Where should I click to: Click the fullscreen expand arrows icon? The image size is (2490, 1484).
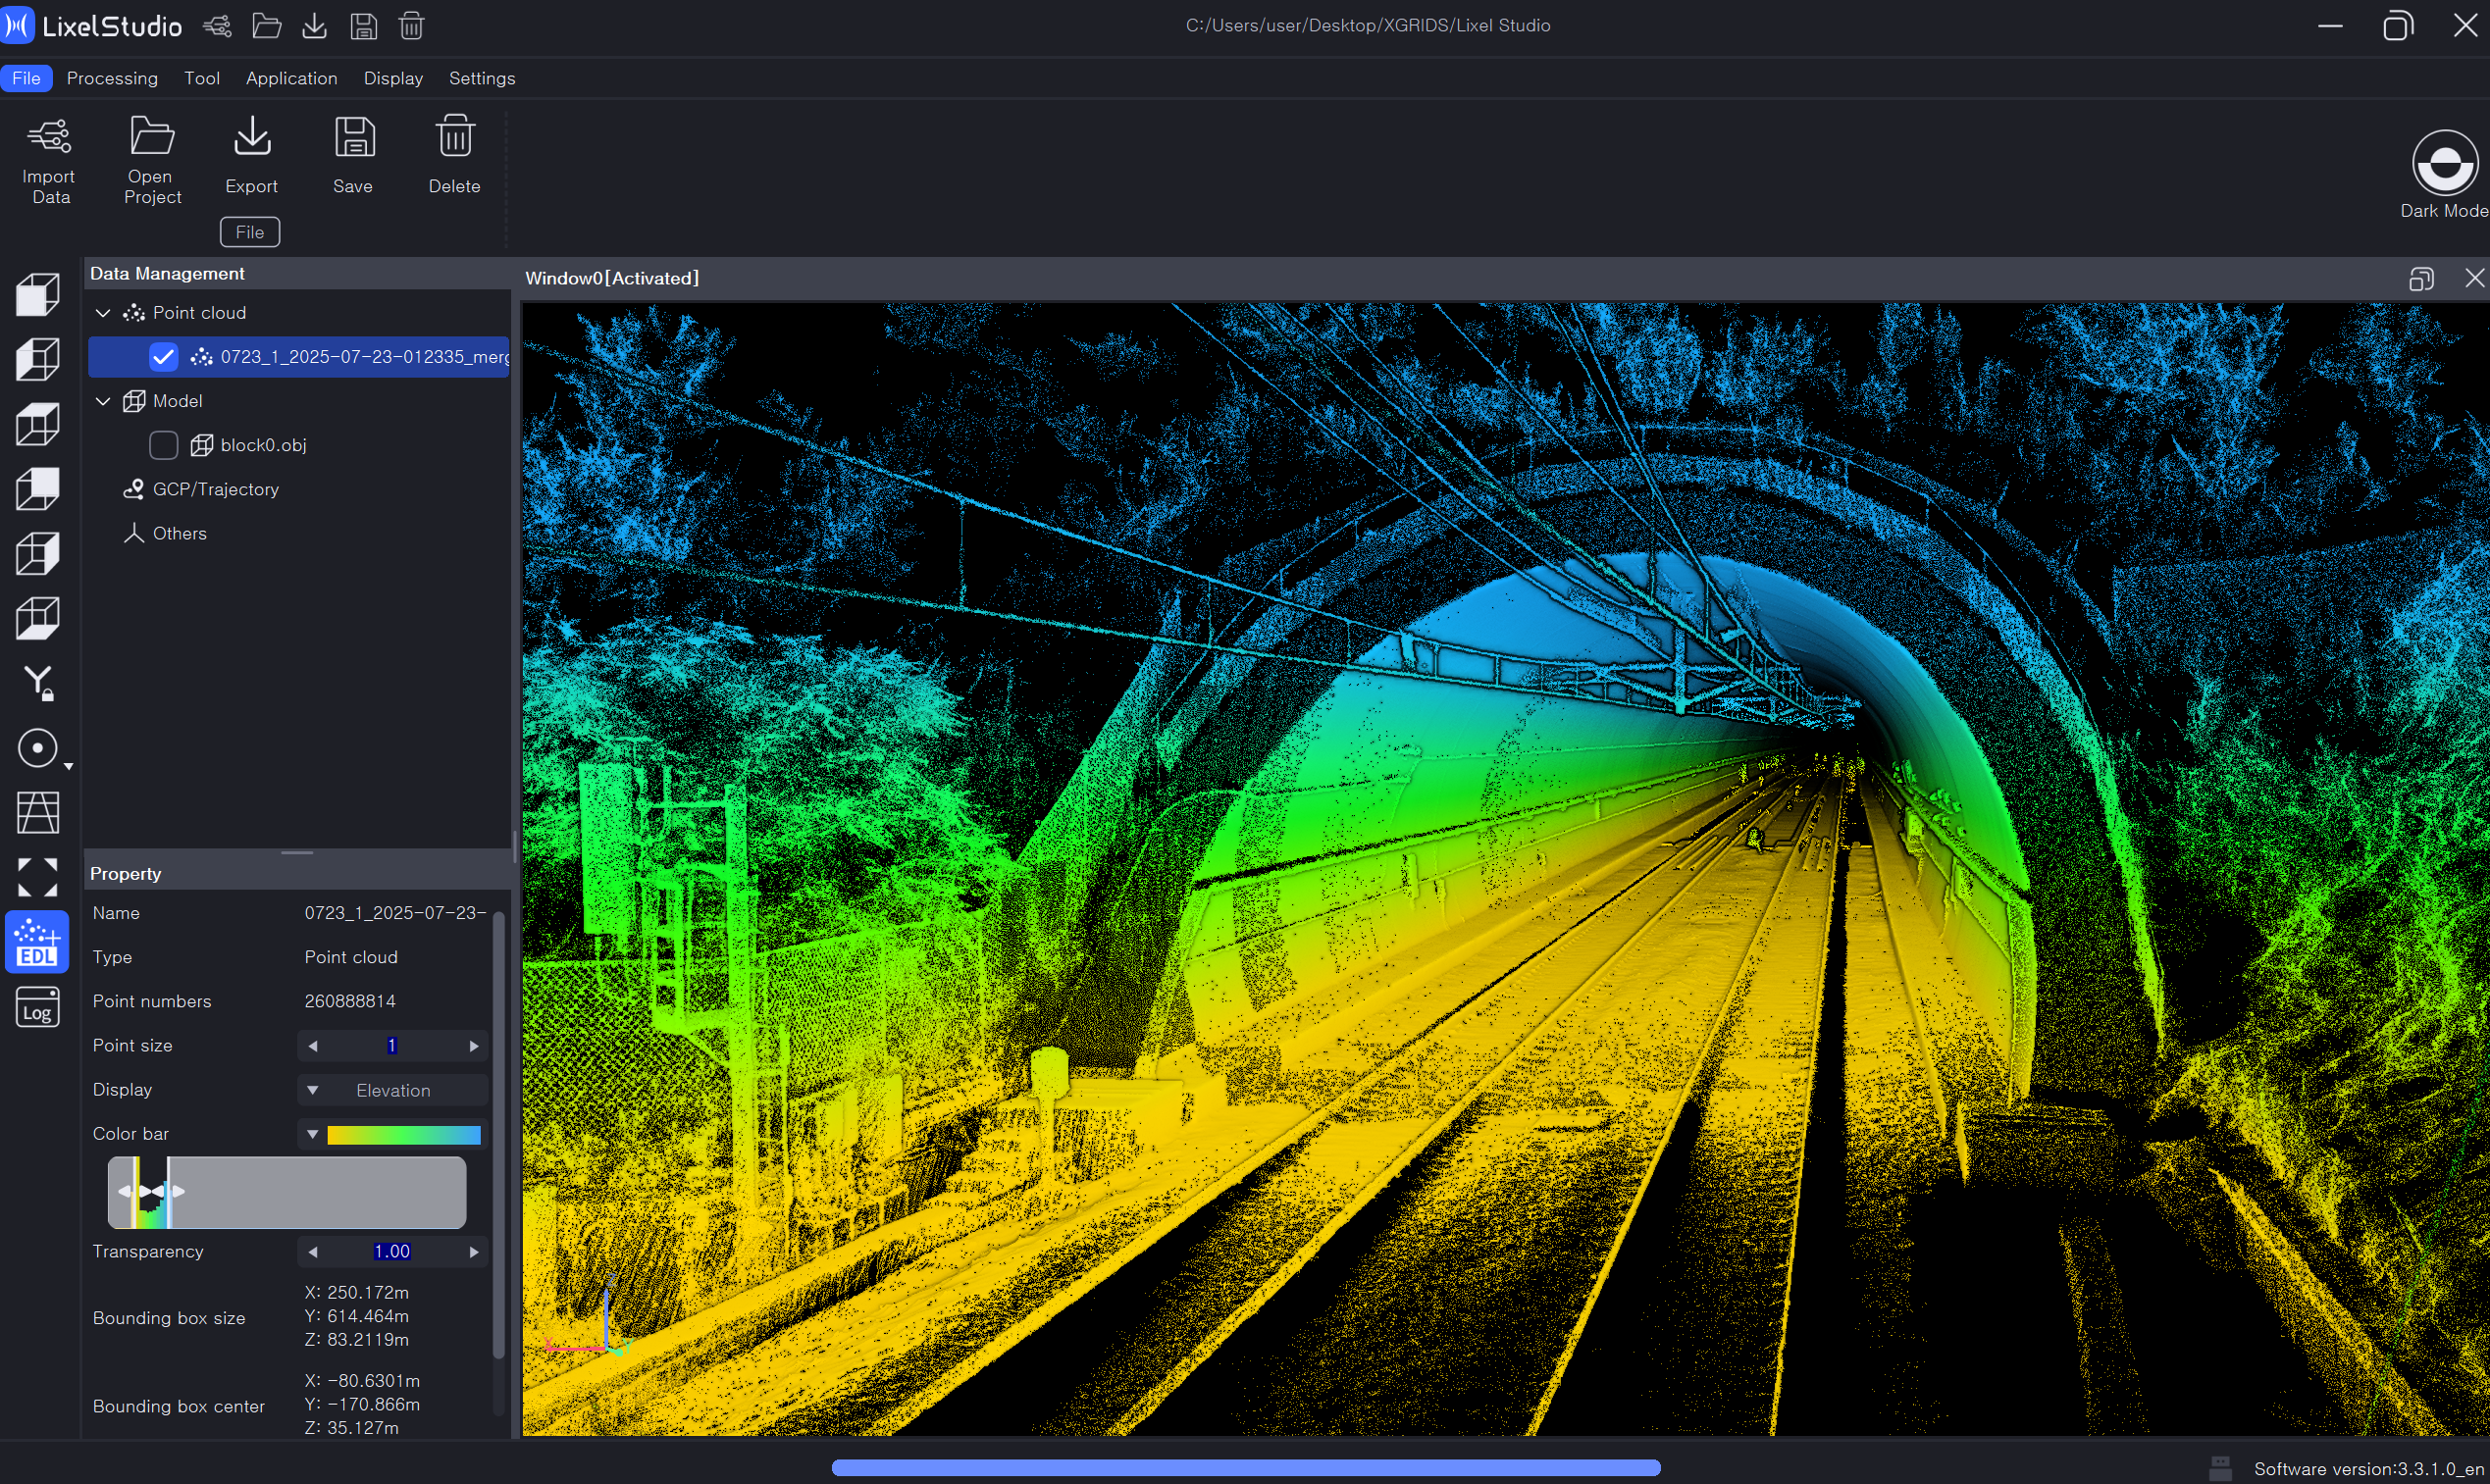37,877
